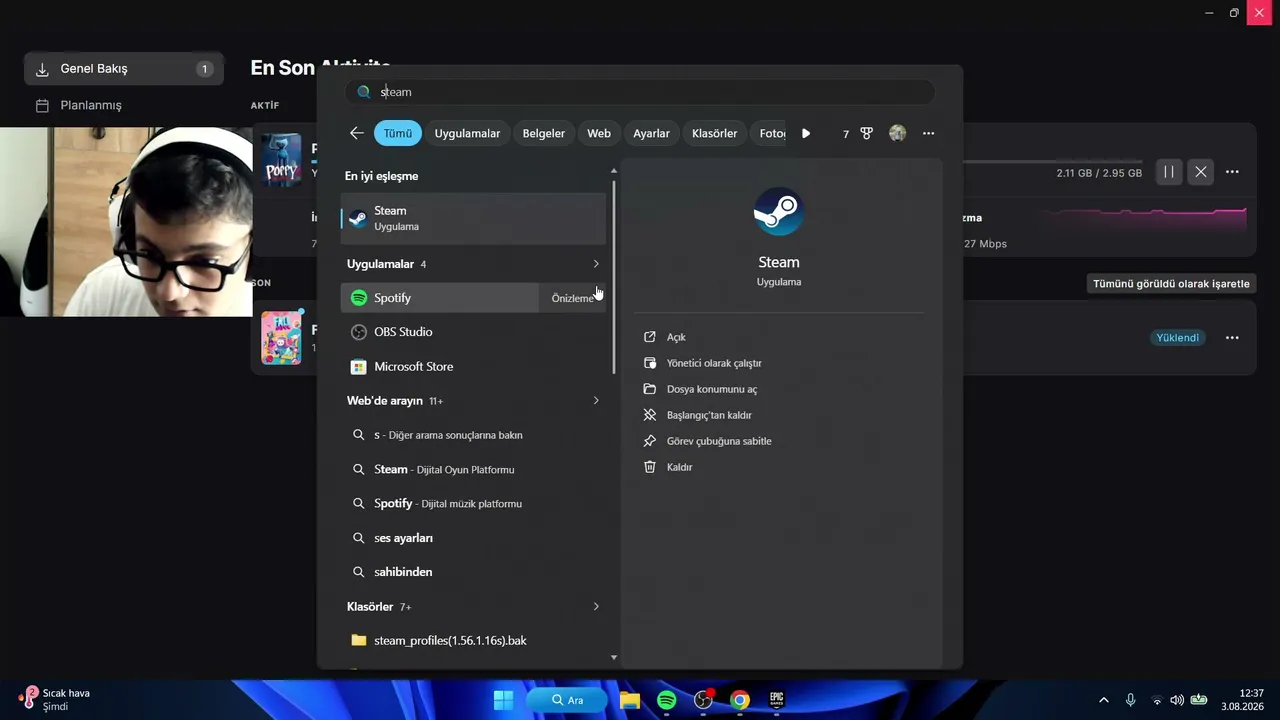Search web for "s - Diğer arama sonuçlarına bakın"
This screenshot has height=720, width=1280.
point(473,435)
